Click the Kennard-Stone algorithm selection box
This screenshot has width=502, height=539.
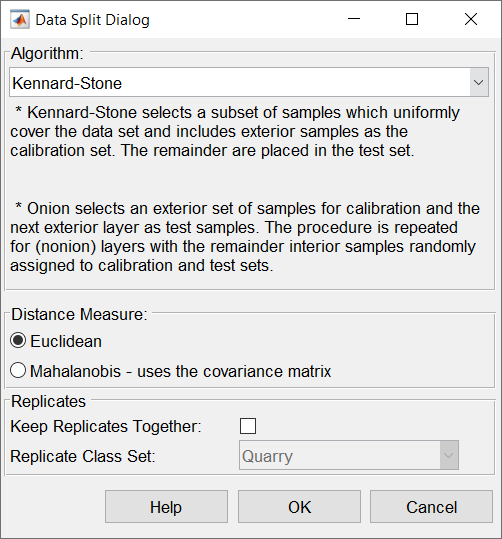tap(249, 82)
